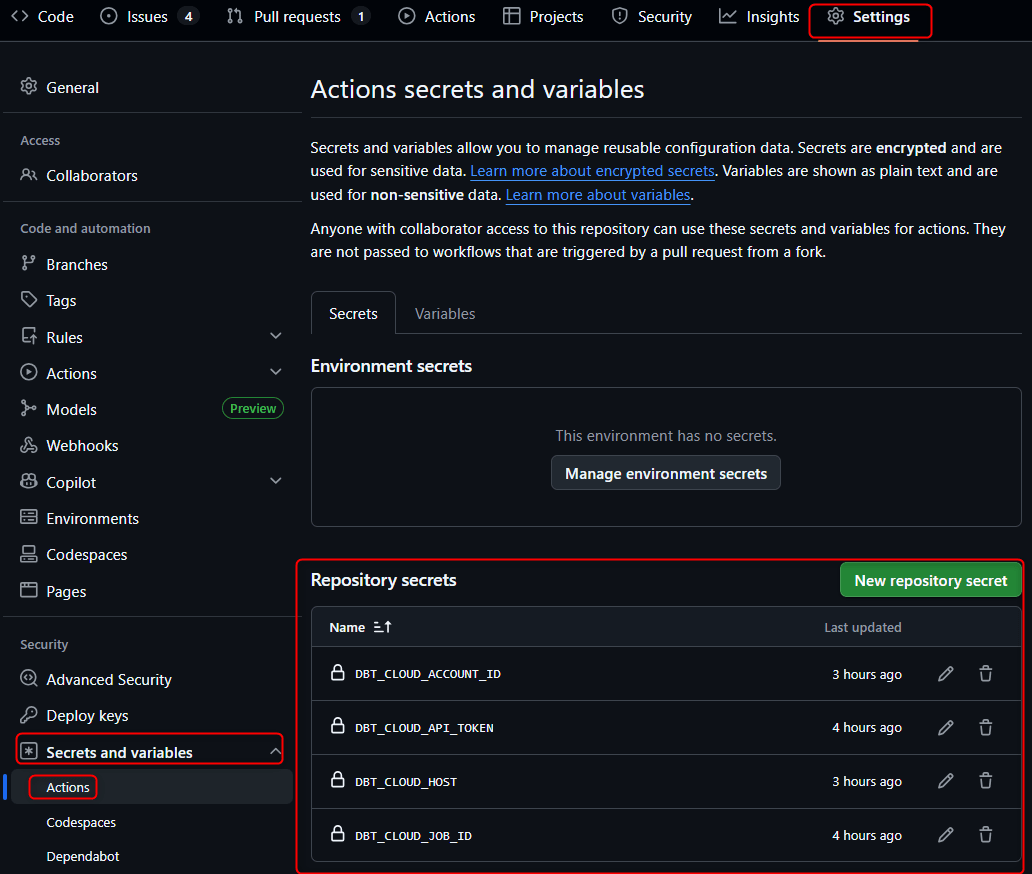
Task: Click trash icon for DBT_CLOUD_JOB_ID
Action: pos(985,835)
